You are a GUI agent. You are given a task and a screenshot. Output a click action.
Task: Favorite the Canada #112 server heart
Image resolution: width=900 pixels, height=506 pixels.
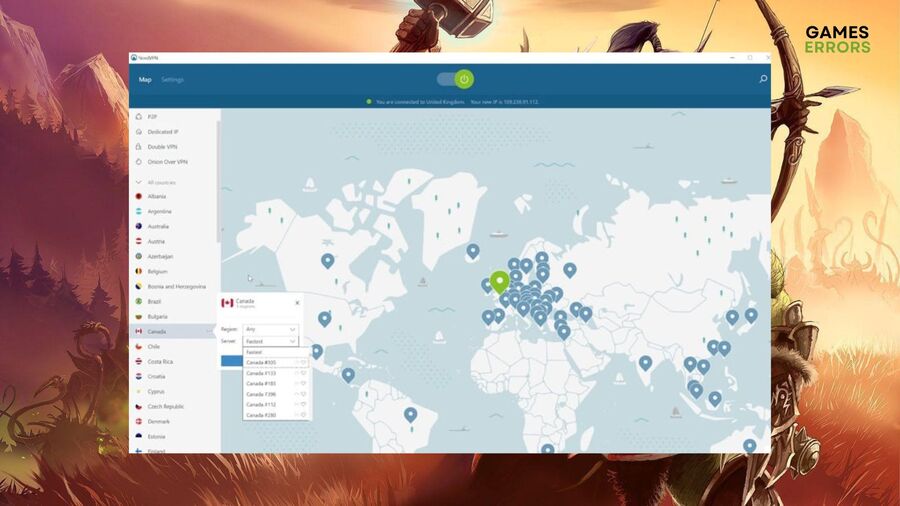pyautogui.click(x=304, y=404)
